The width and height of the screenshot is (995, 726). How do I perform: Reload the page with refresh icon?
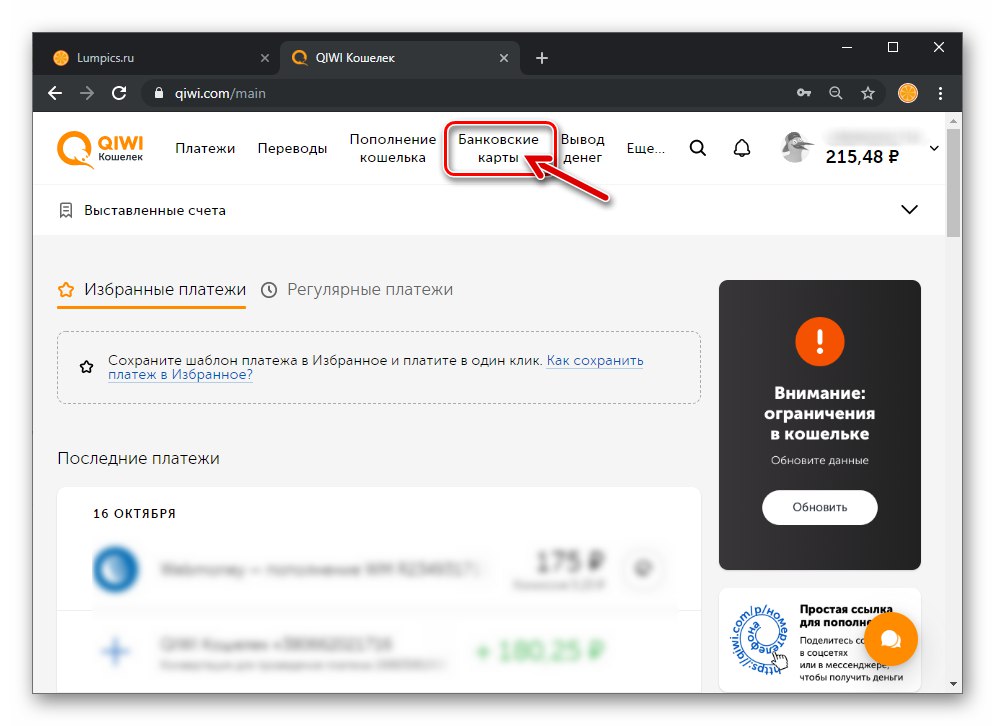(119, 93)
